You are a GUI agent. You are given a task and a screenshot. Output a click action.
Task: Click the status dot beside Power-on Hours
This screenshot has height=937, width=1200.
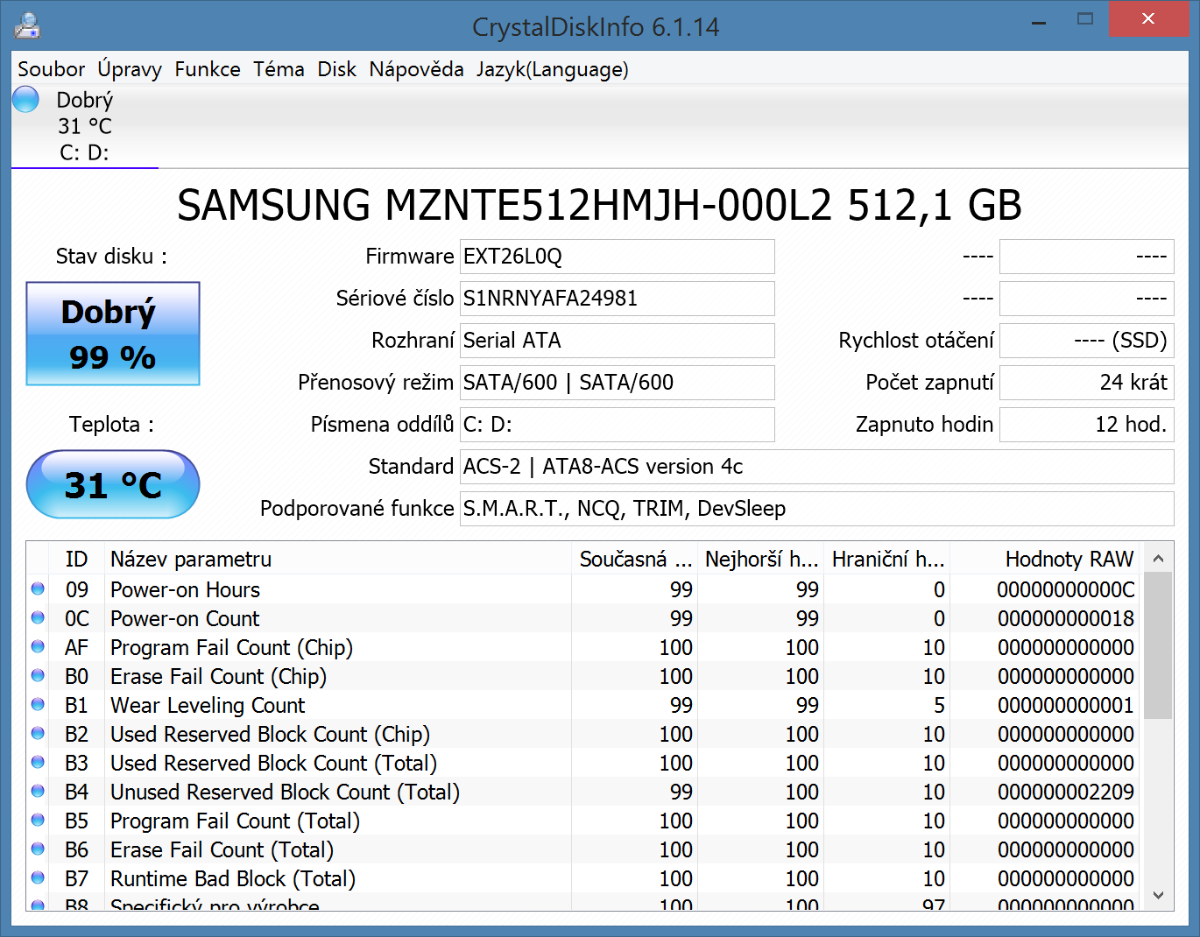(38, 590)
